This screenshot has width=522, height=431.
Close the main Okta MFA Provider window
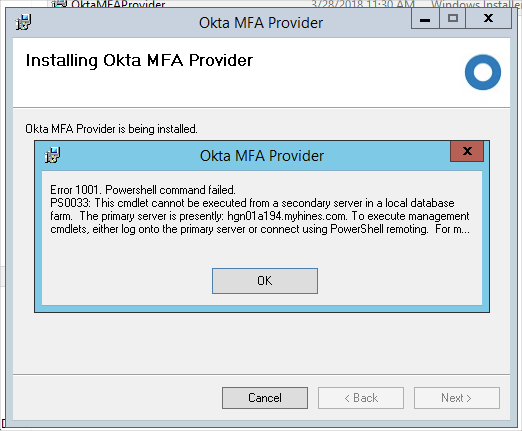coord(488,19)
